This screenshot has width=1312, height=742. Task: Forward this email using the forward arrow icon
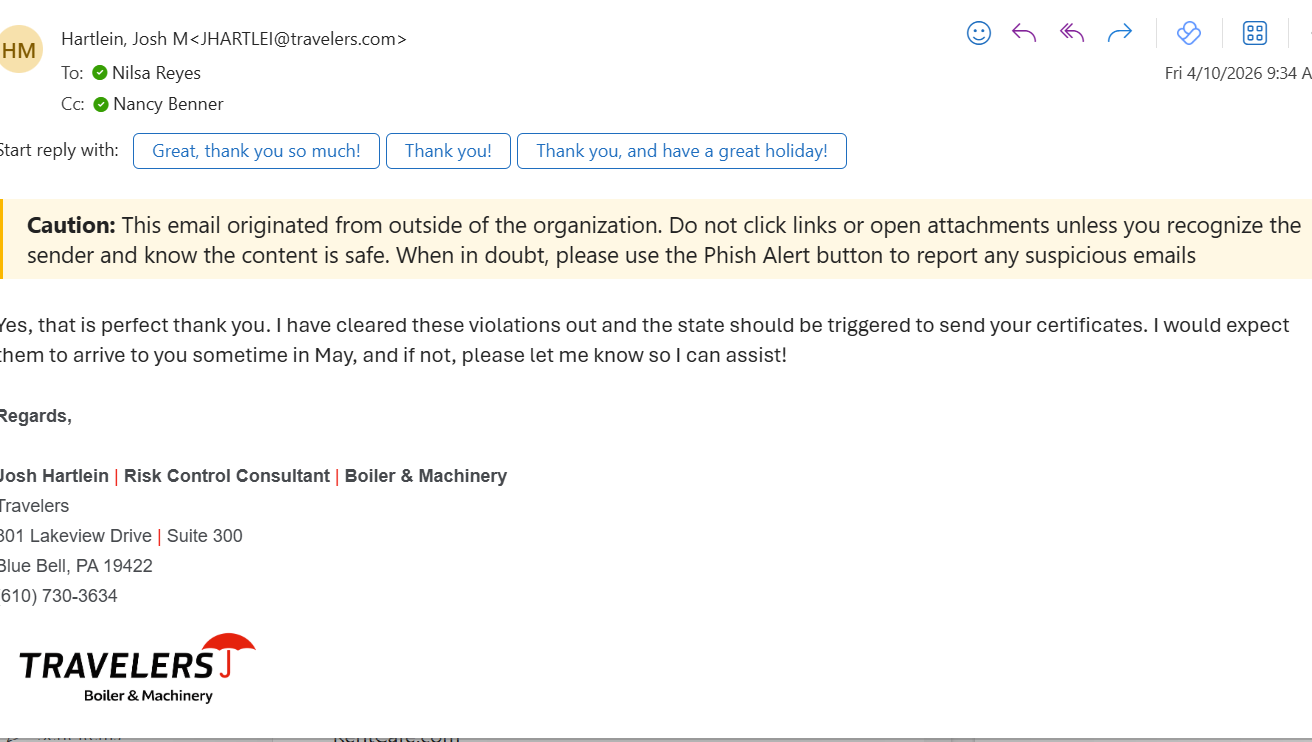coord(1120,33)
